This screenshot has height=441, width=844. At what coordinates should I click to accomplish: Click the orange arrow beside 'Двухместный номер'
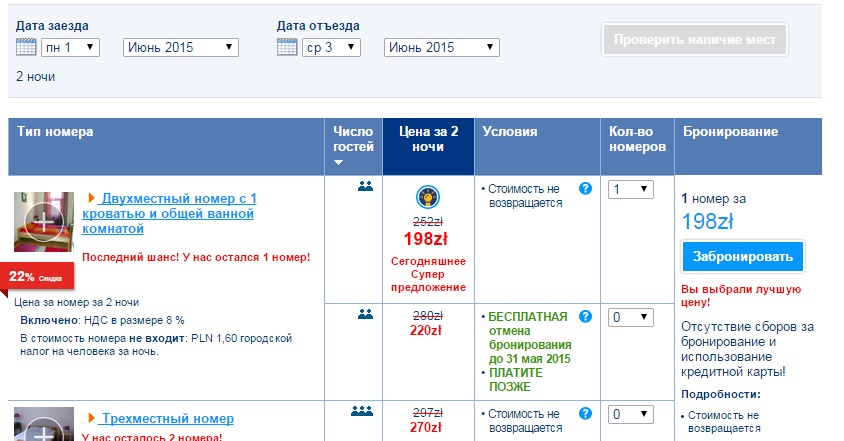click(92, 198)
